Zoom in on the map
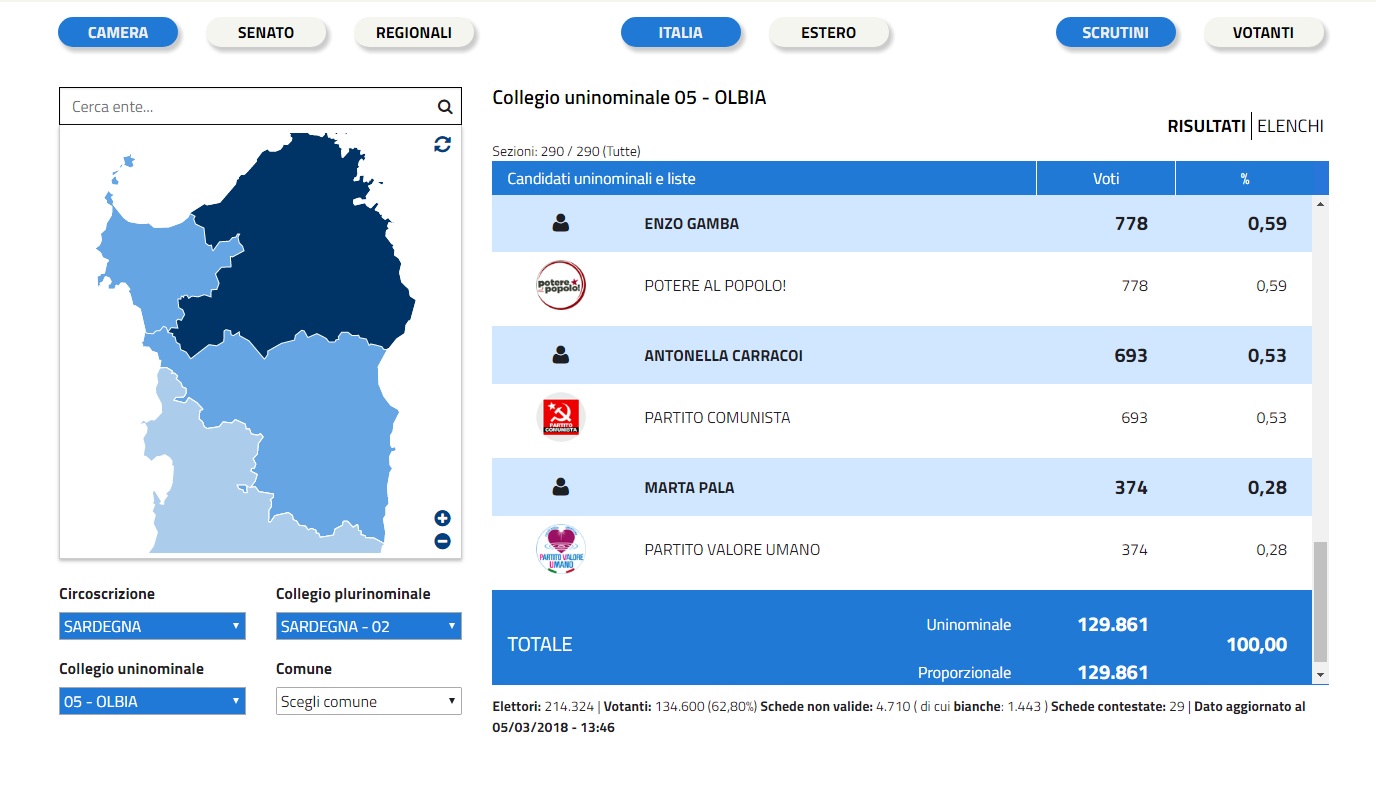The image size is (1376, 803). click(x=442, y=518)
